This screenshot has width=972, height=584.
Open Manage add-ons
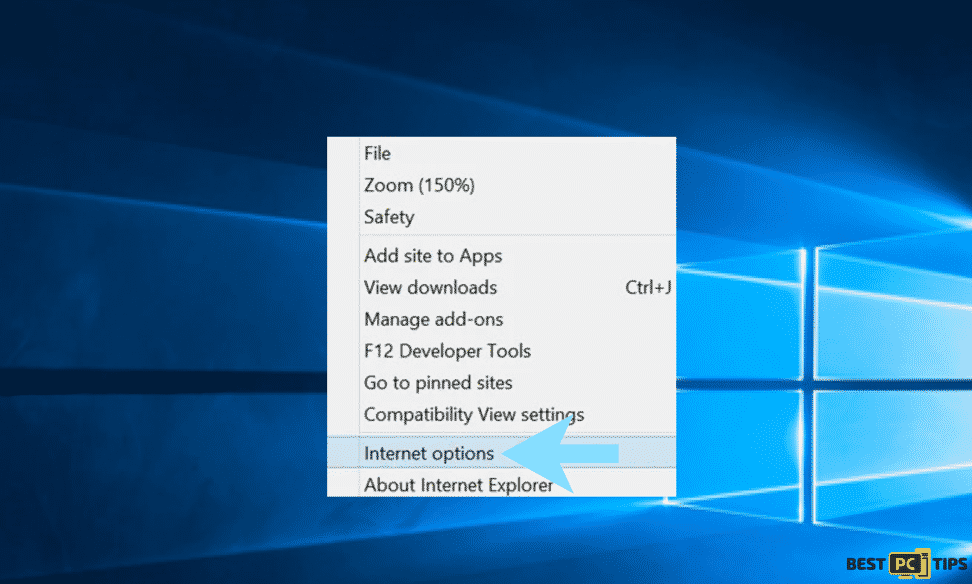point(501,319)
